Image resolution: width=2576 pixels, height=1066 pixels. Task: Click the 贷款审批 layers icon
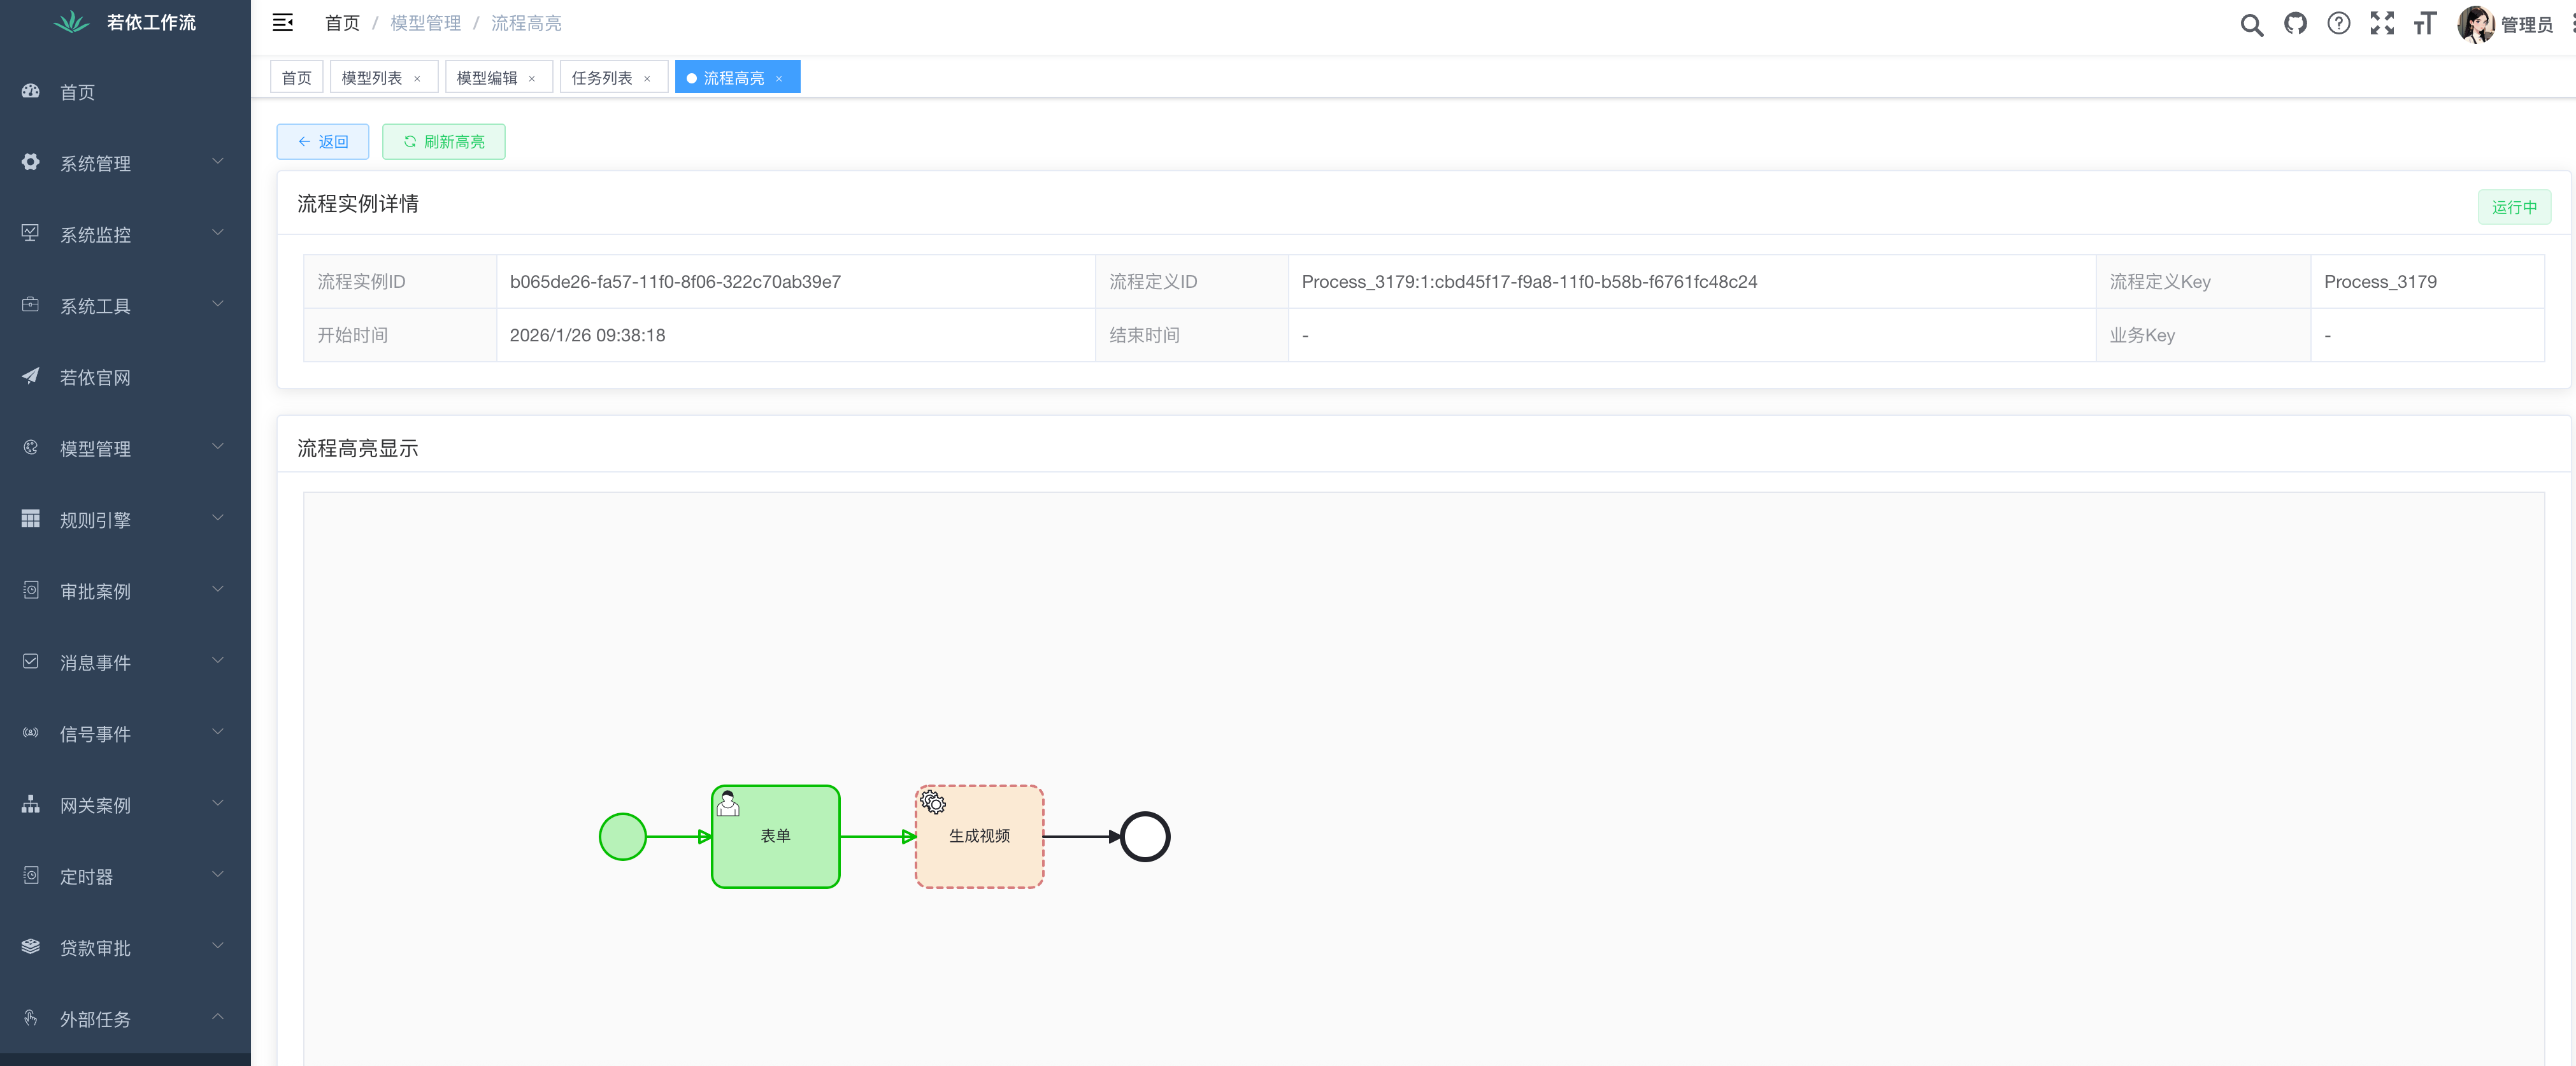click(31, 946)
